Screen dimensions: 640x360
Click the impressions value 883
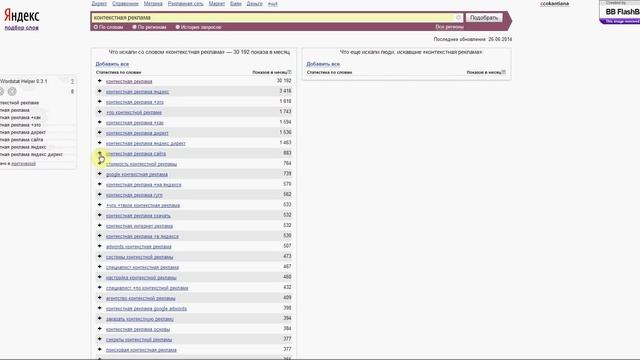[287, 153]
